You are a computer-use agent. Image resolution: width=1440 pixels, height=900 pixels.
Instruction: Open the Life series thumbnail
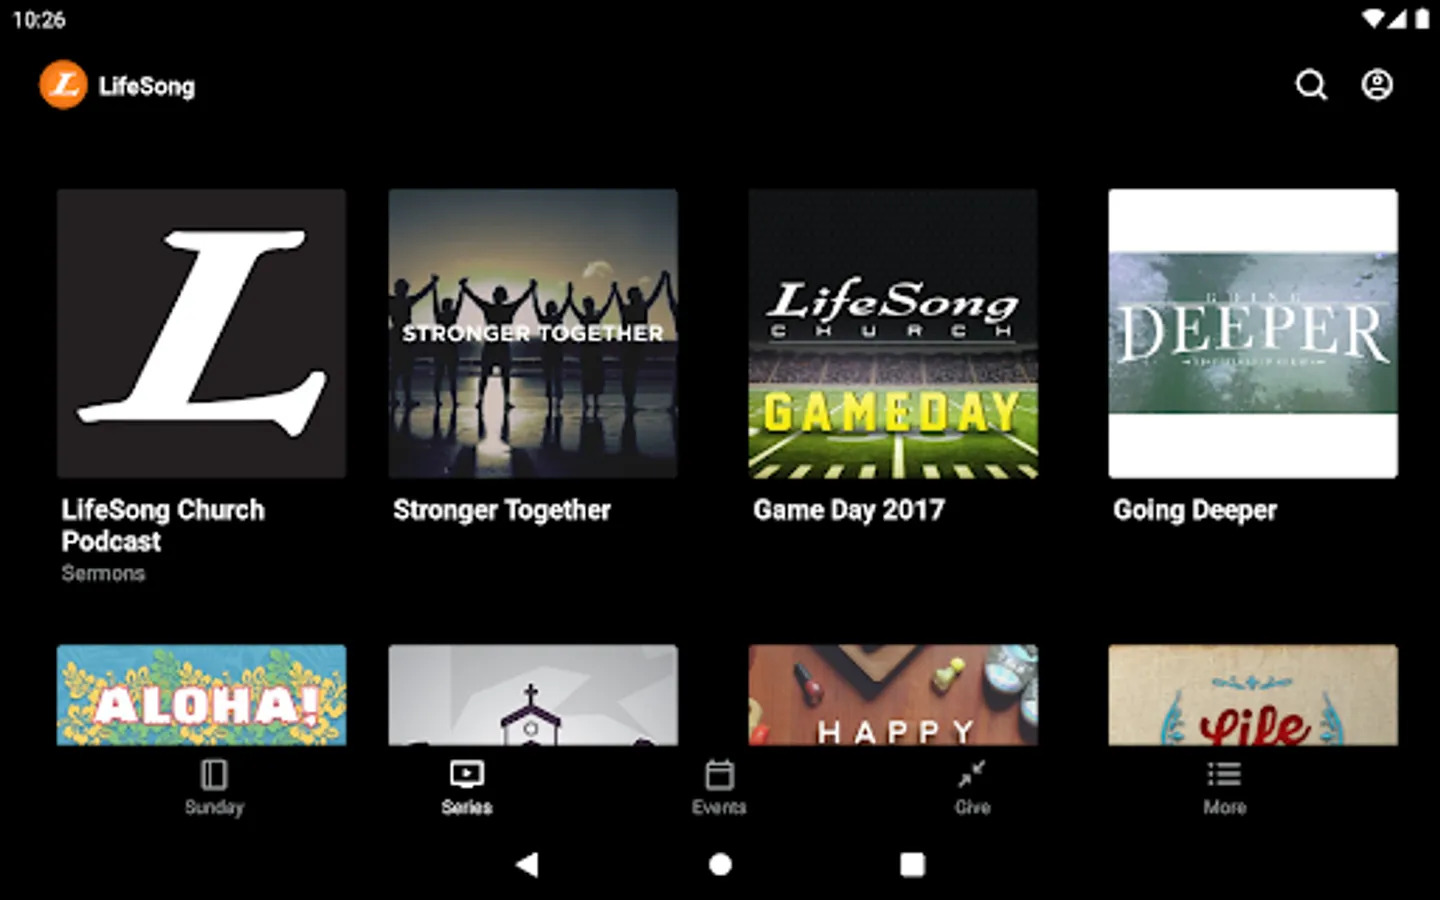pos(1253,695)
